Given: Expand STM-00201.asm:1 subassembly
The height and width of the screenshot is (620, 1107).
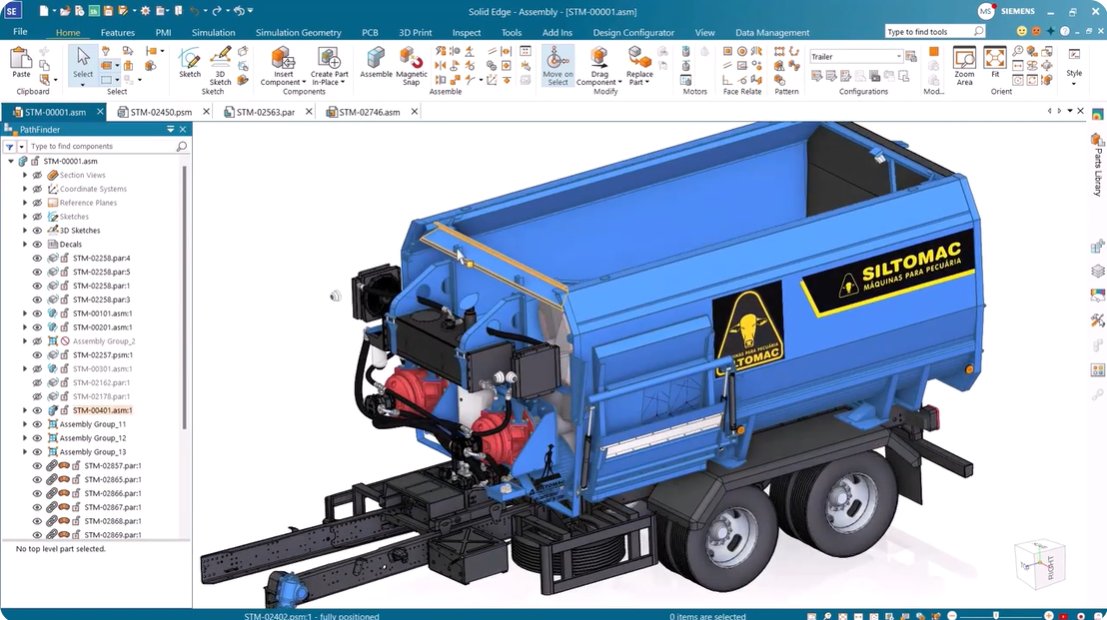Looking at the screenshot, I should tap(25, 327).
